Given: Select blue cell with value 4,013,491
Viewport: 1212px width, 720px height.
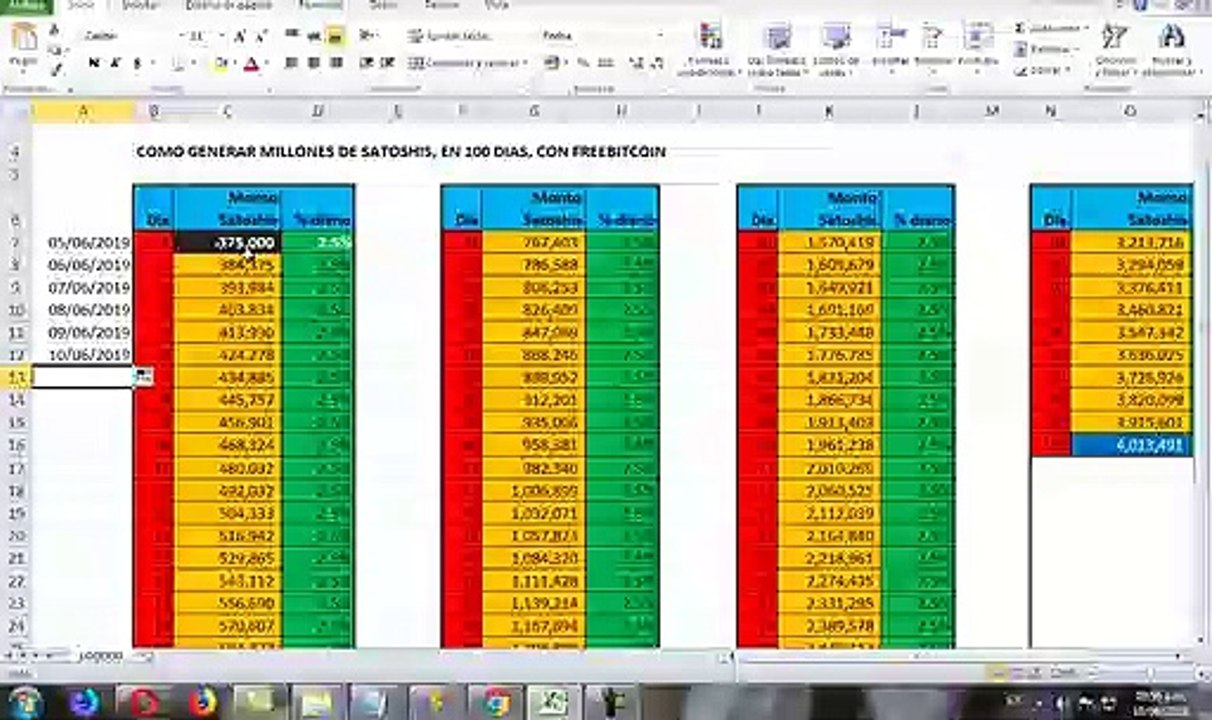Looking at the screenshot, I should click(x=1131, y=444).
